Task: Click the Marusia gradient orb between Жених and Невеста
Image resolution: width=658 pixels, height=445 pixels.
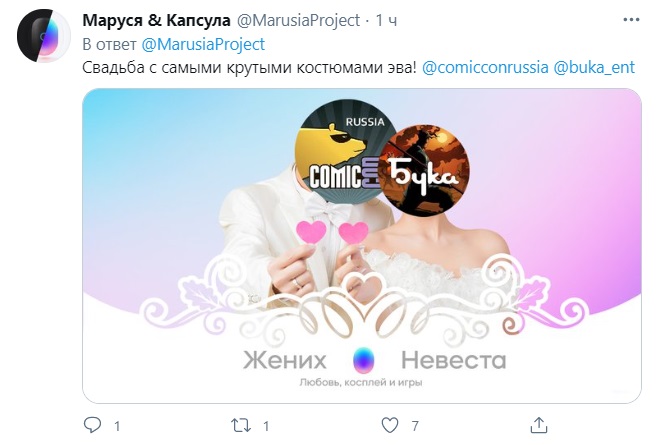Action: (363, 360)
